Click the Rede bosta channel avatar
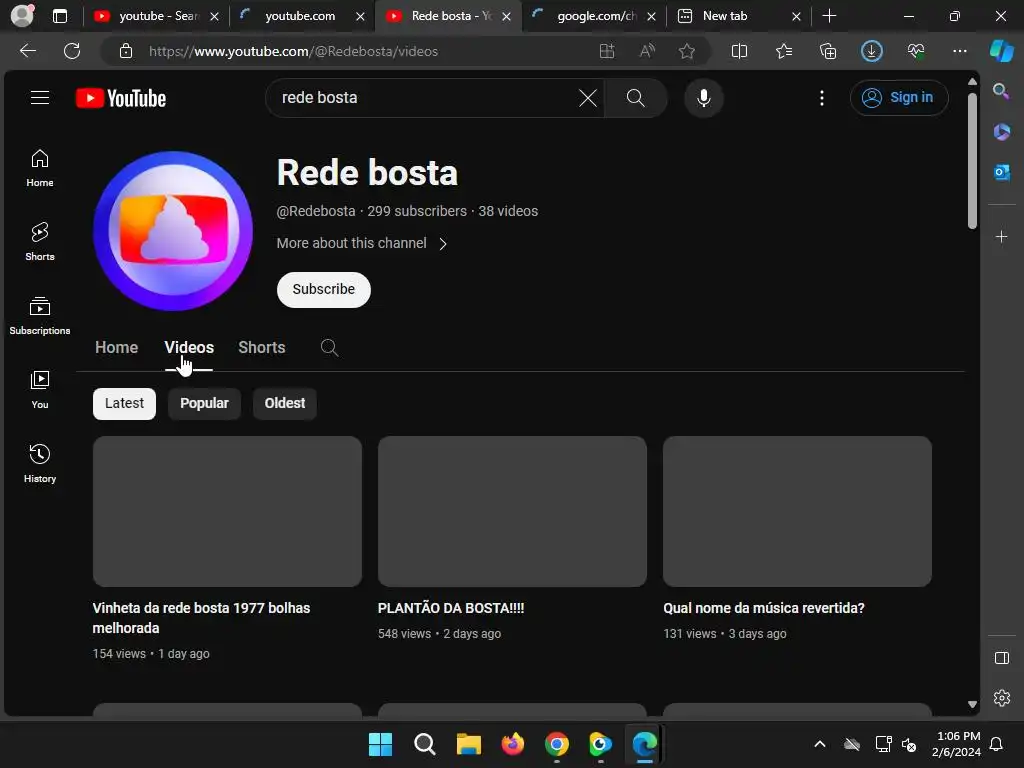Image resolution: width=1024 pixels, height=768 pixels. click(x=173, y=231)
